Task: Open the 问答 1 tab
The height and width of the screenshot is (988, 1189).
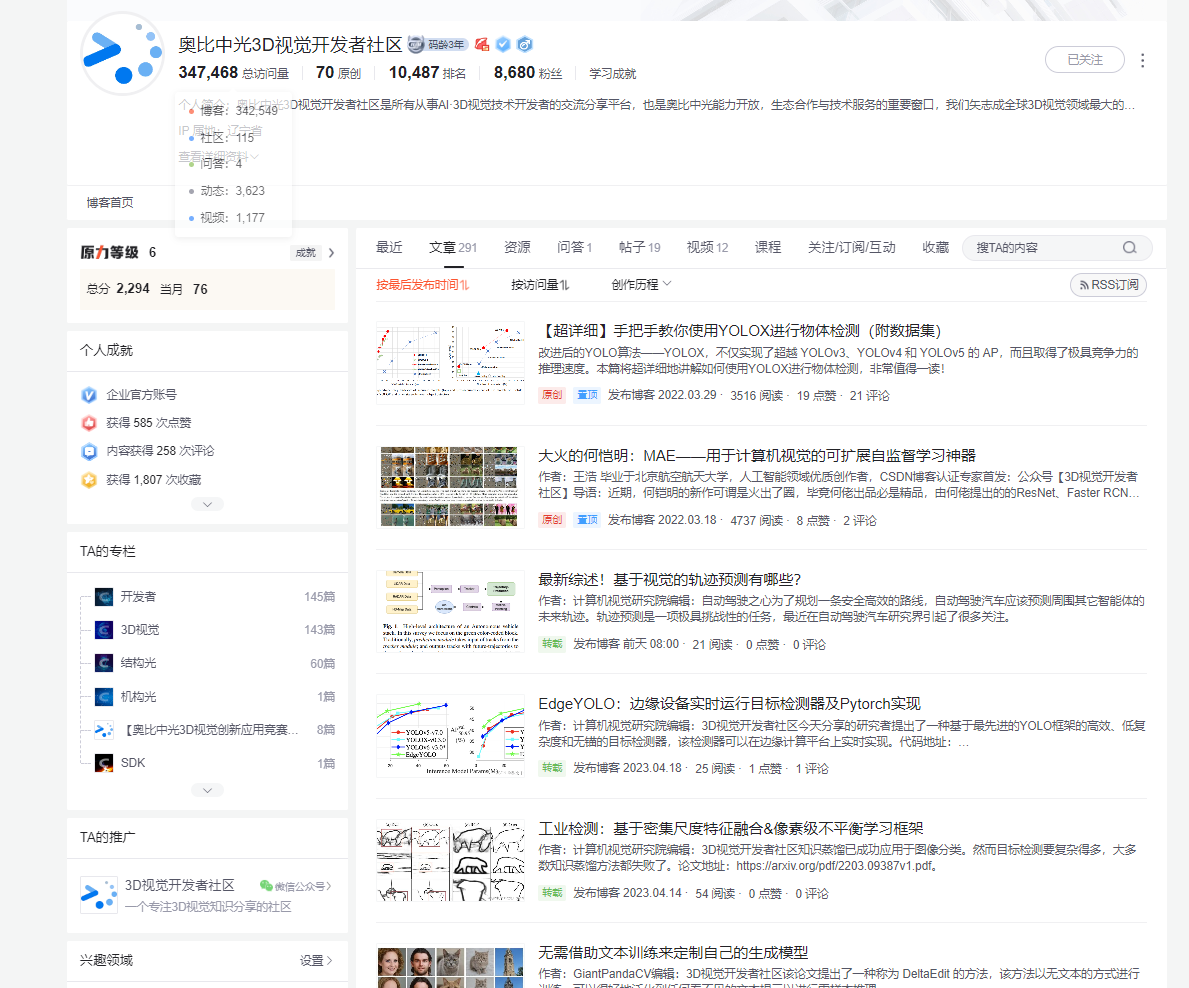Action: click(575, 247)
